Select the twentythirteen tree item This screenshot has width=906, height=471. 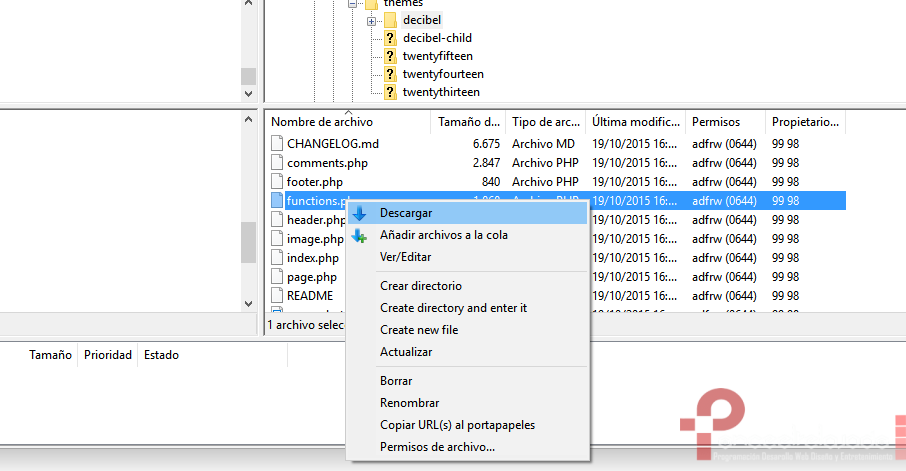(441, 92)
